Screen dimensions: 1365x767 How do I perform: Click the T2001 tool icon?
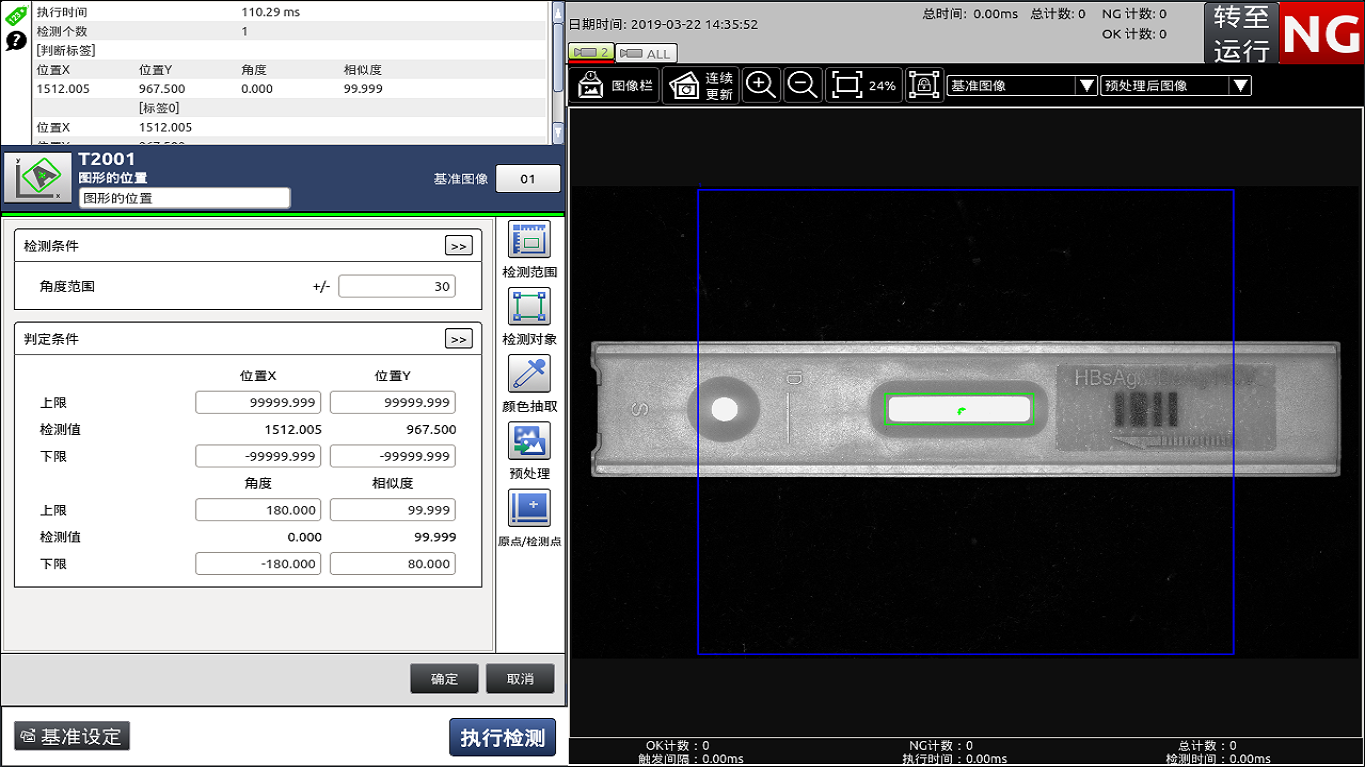pos(38,178)
